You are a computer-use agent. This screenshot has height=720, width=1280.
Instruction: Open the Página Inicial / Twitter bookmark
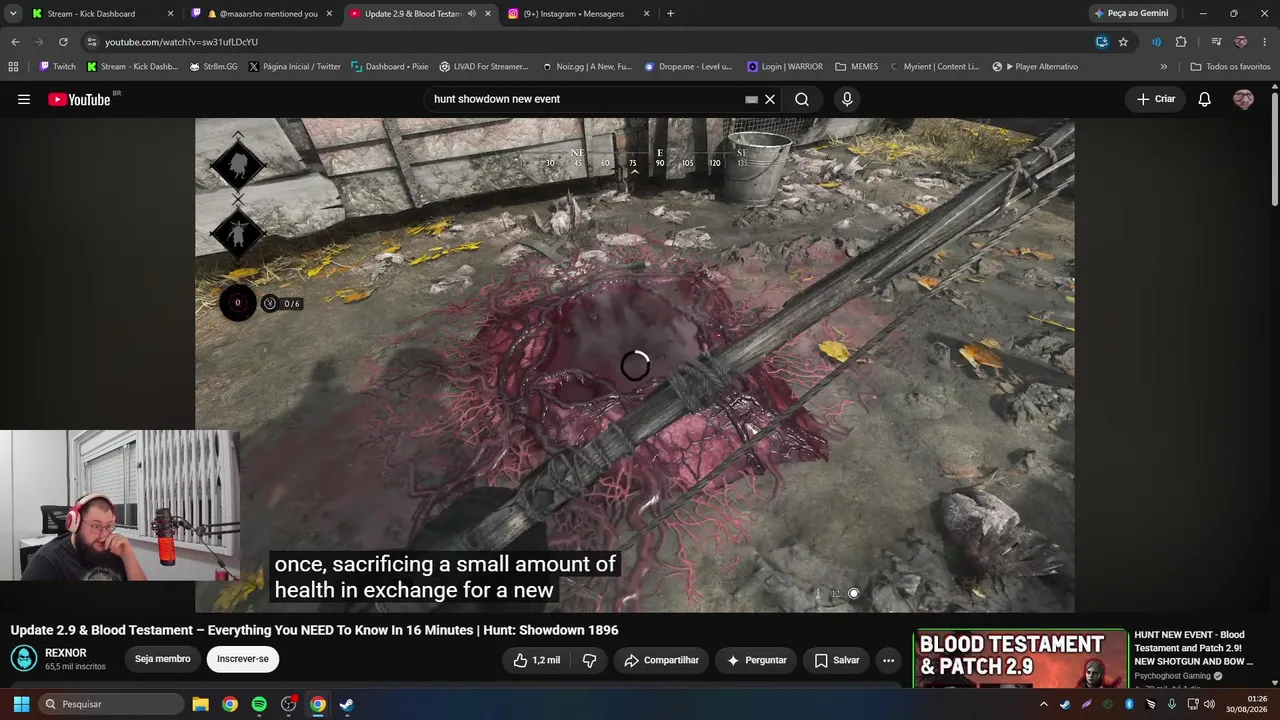(295, 67)
